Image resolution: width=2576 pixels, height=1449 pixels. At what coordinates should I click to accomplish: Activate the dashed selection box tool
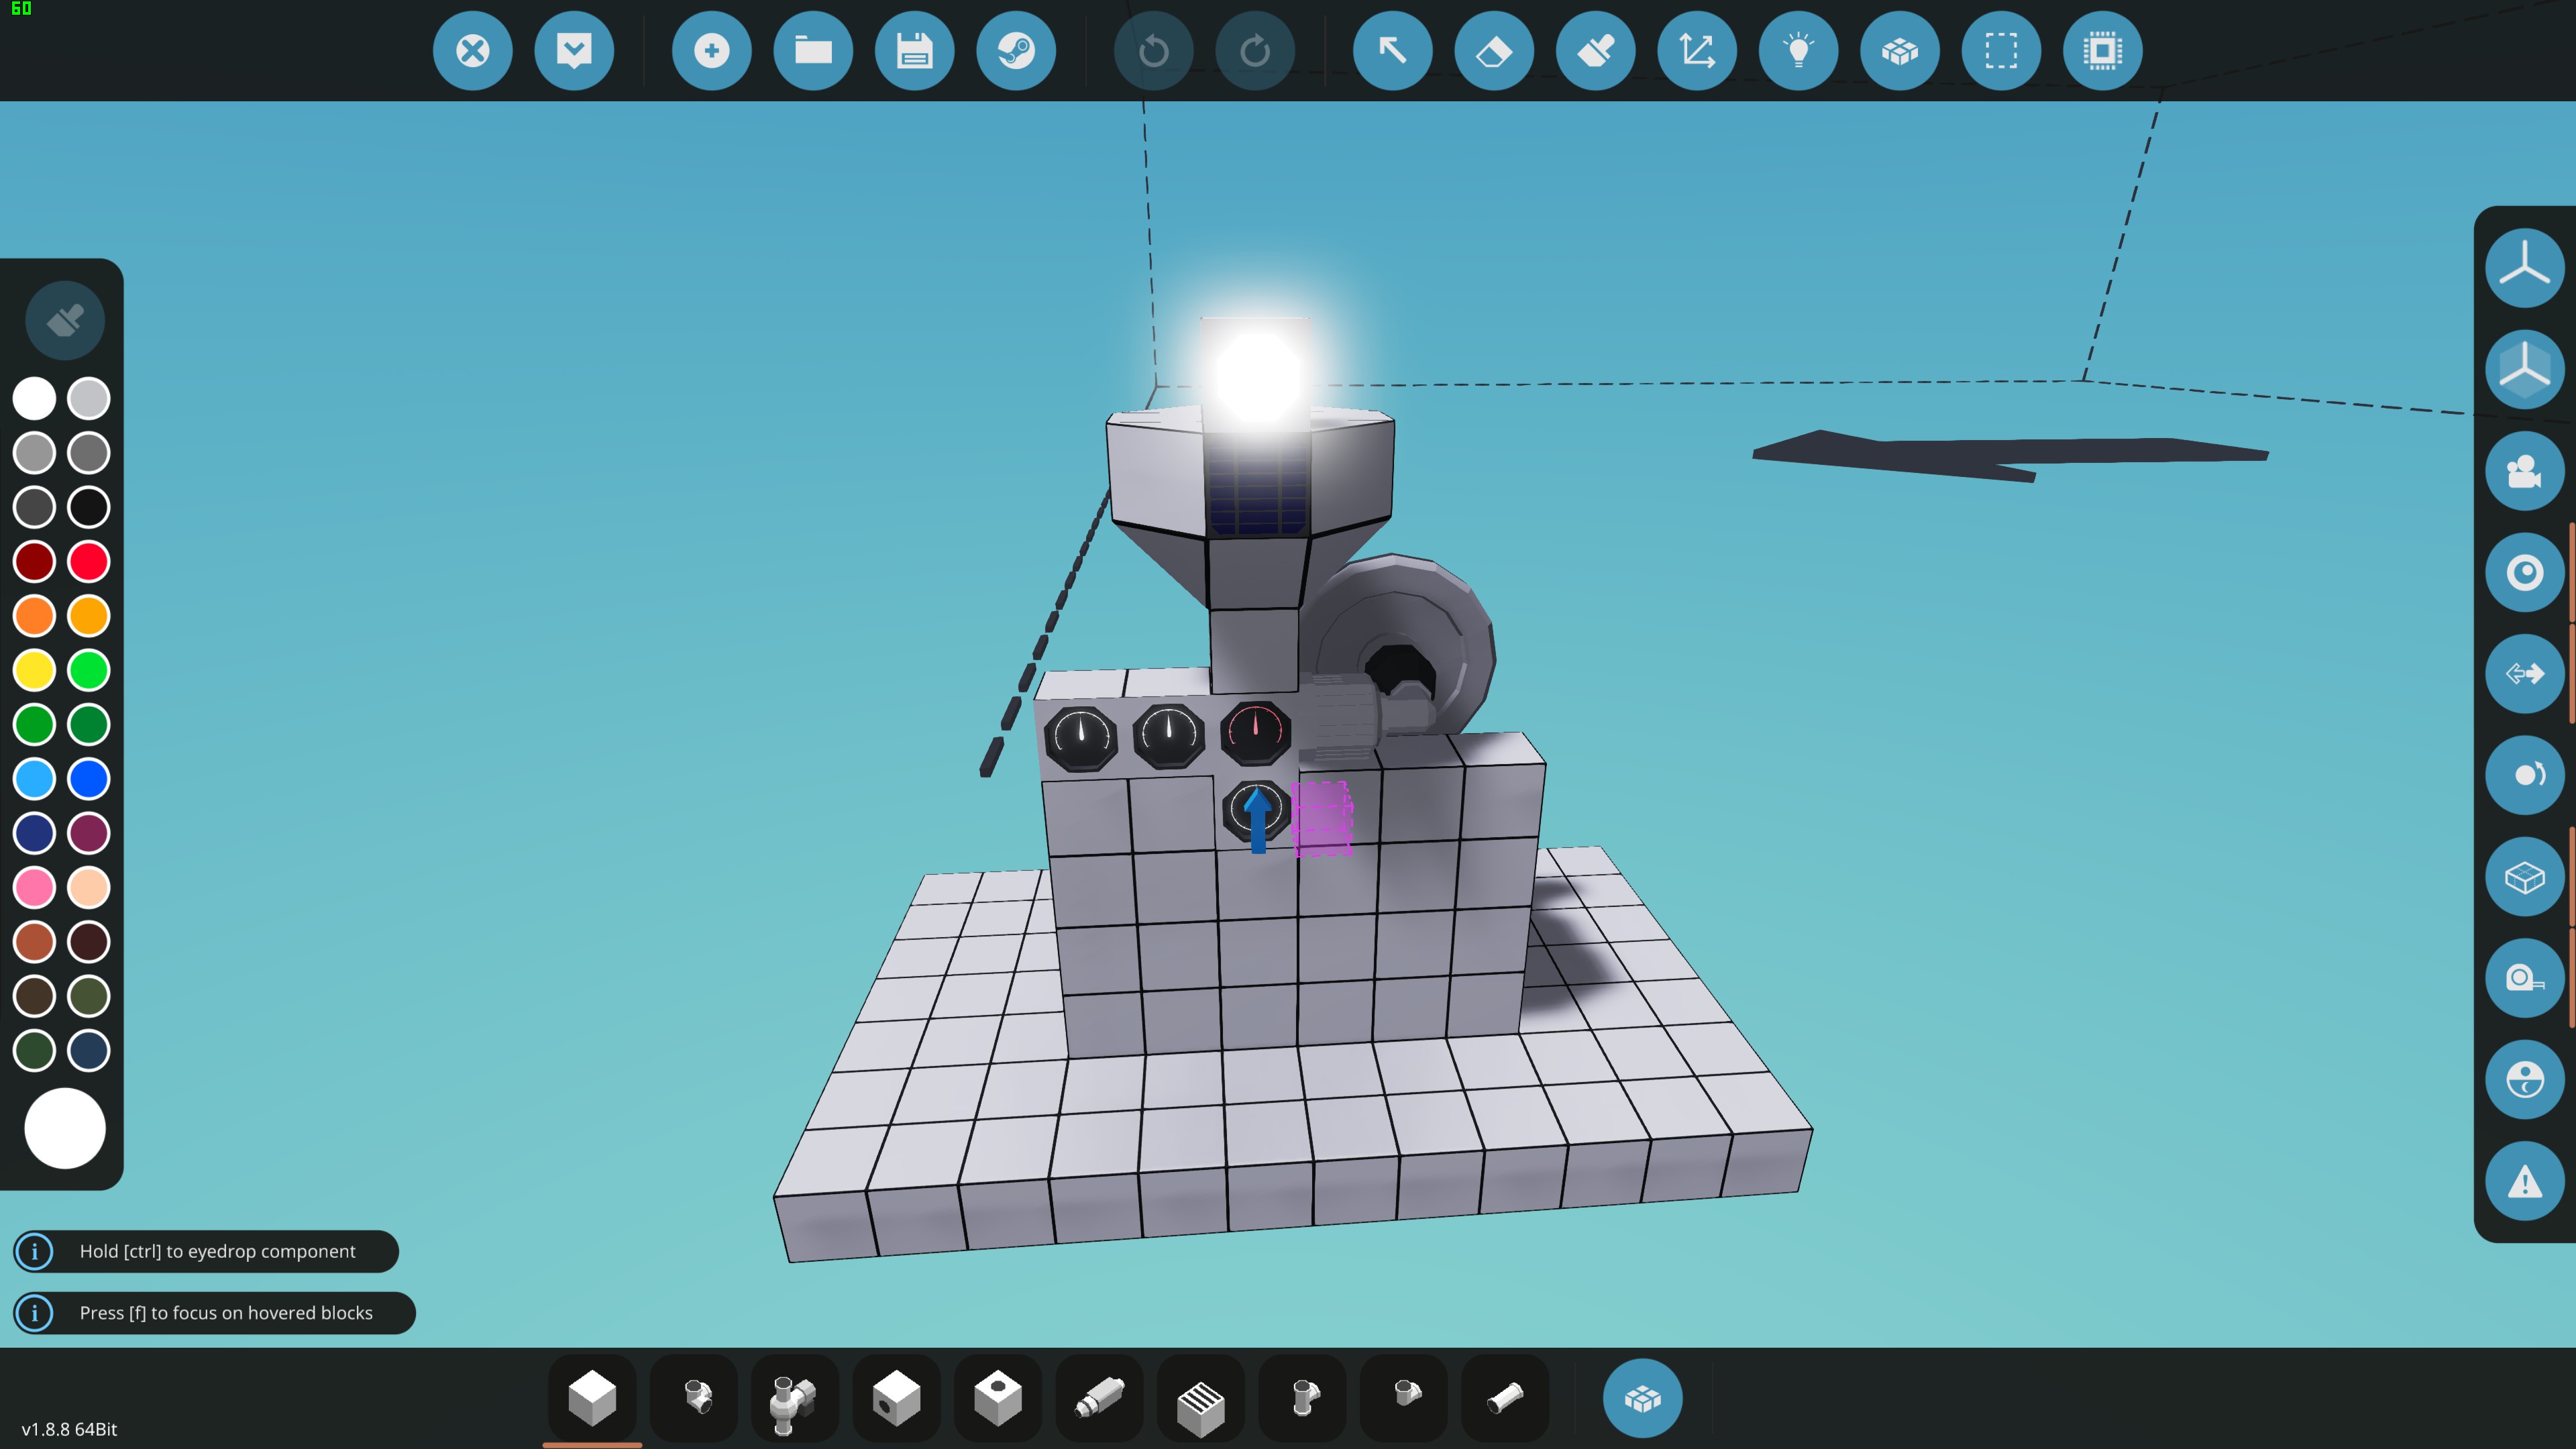[2001, 51]
